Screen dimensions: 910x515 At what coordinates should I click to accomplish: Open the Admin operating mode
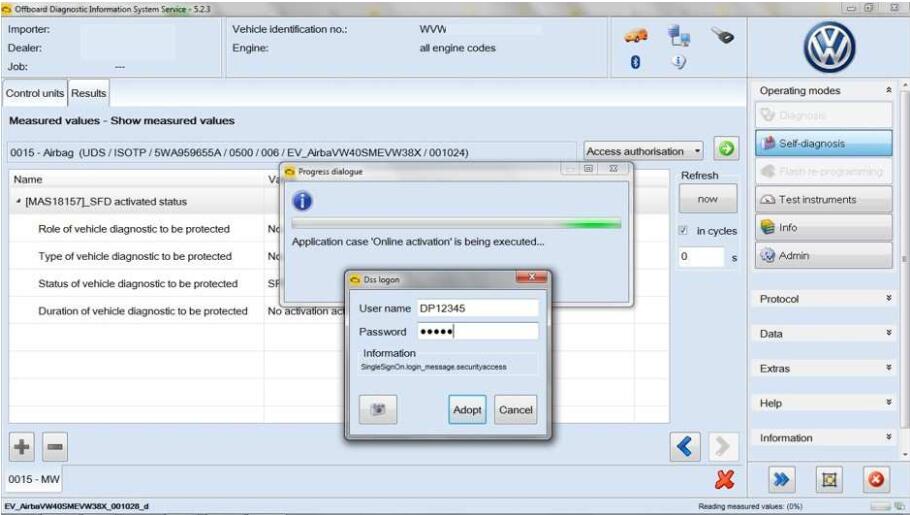coord(824,255)
